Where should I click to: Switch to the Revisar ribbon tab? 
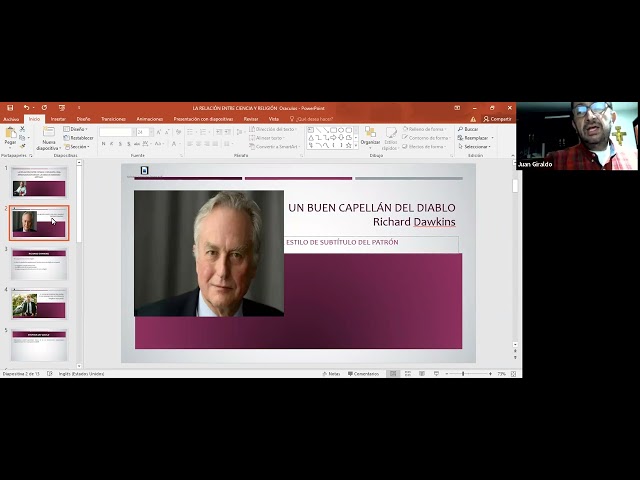tap(251, 119)
